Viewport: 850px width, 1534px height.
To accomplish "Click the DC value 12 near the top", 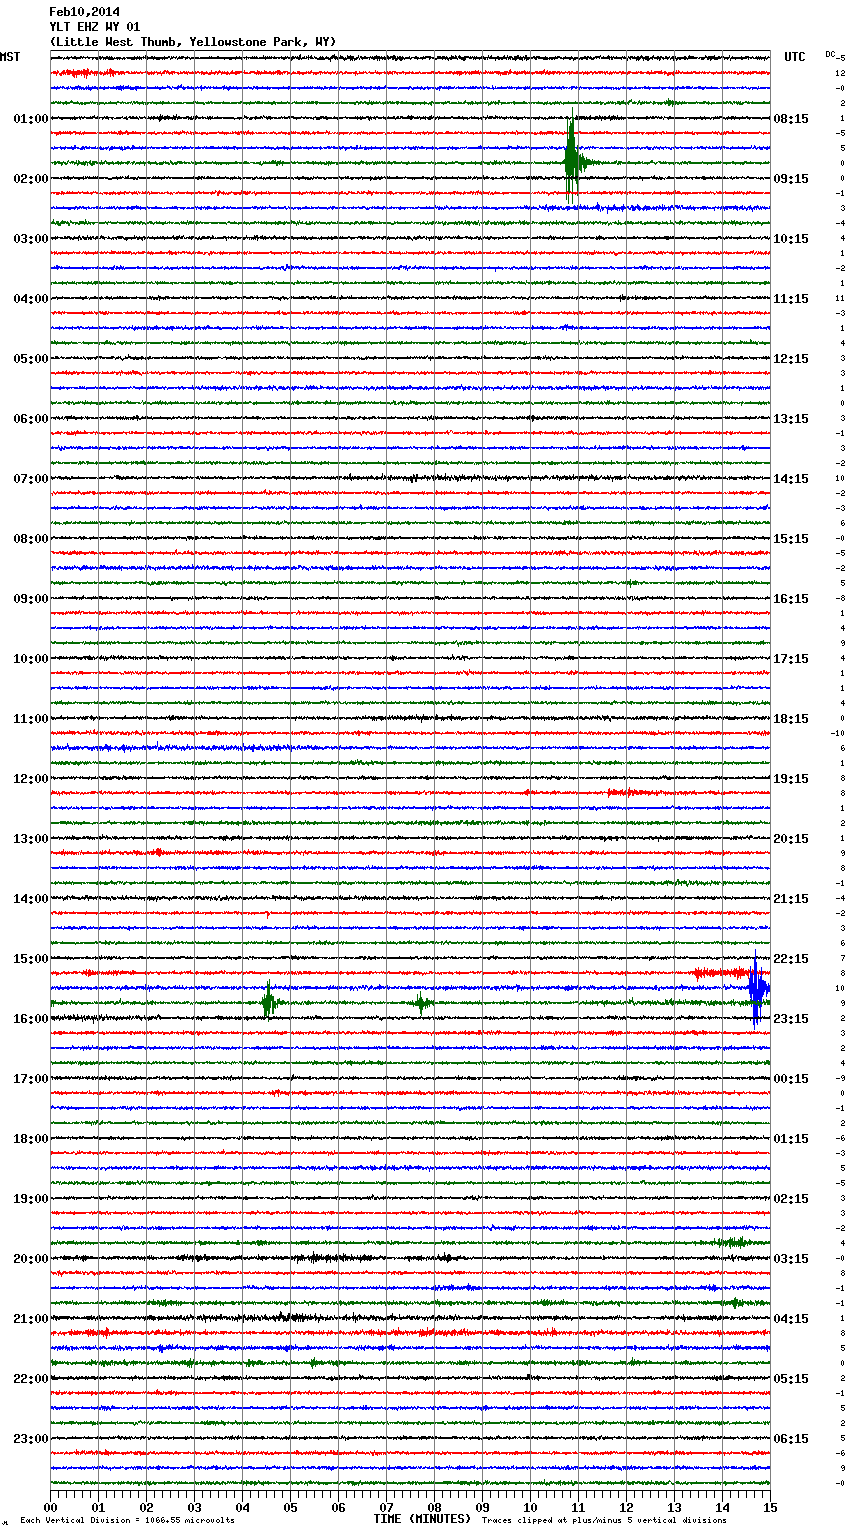I will 841,73.
